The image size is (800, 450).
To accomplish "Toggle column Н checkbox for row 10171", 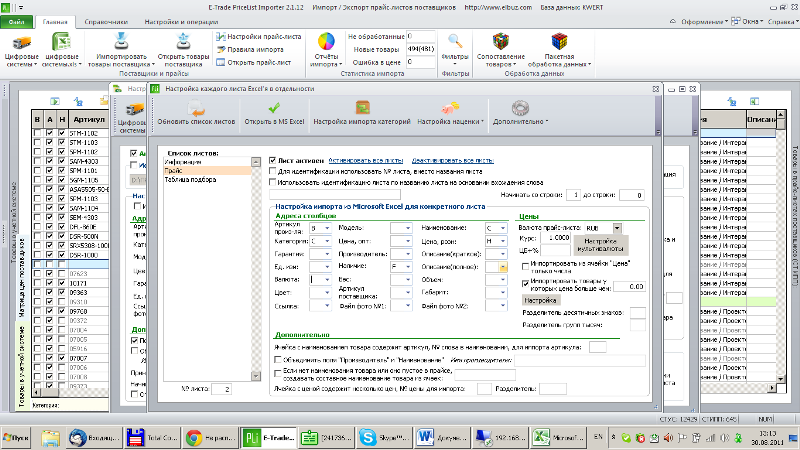I will [62, 283].
